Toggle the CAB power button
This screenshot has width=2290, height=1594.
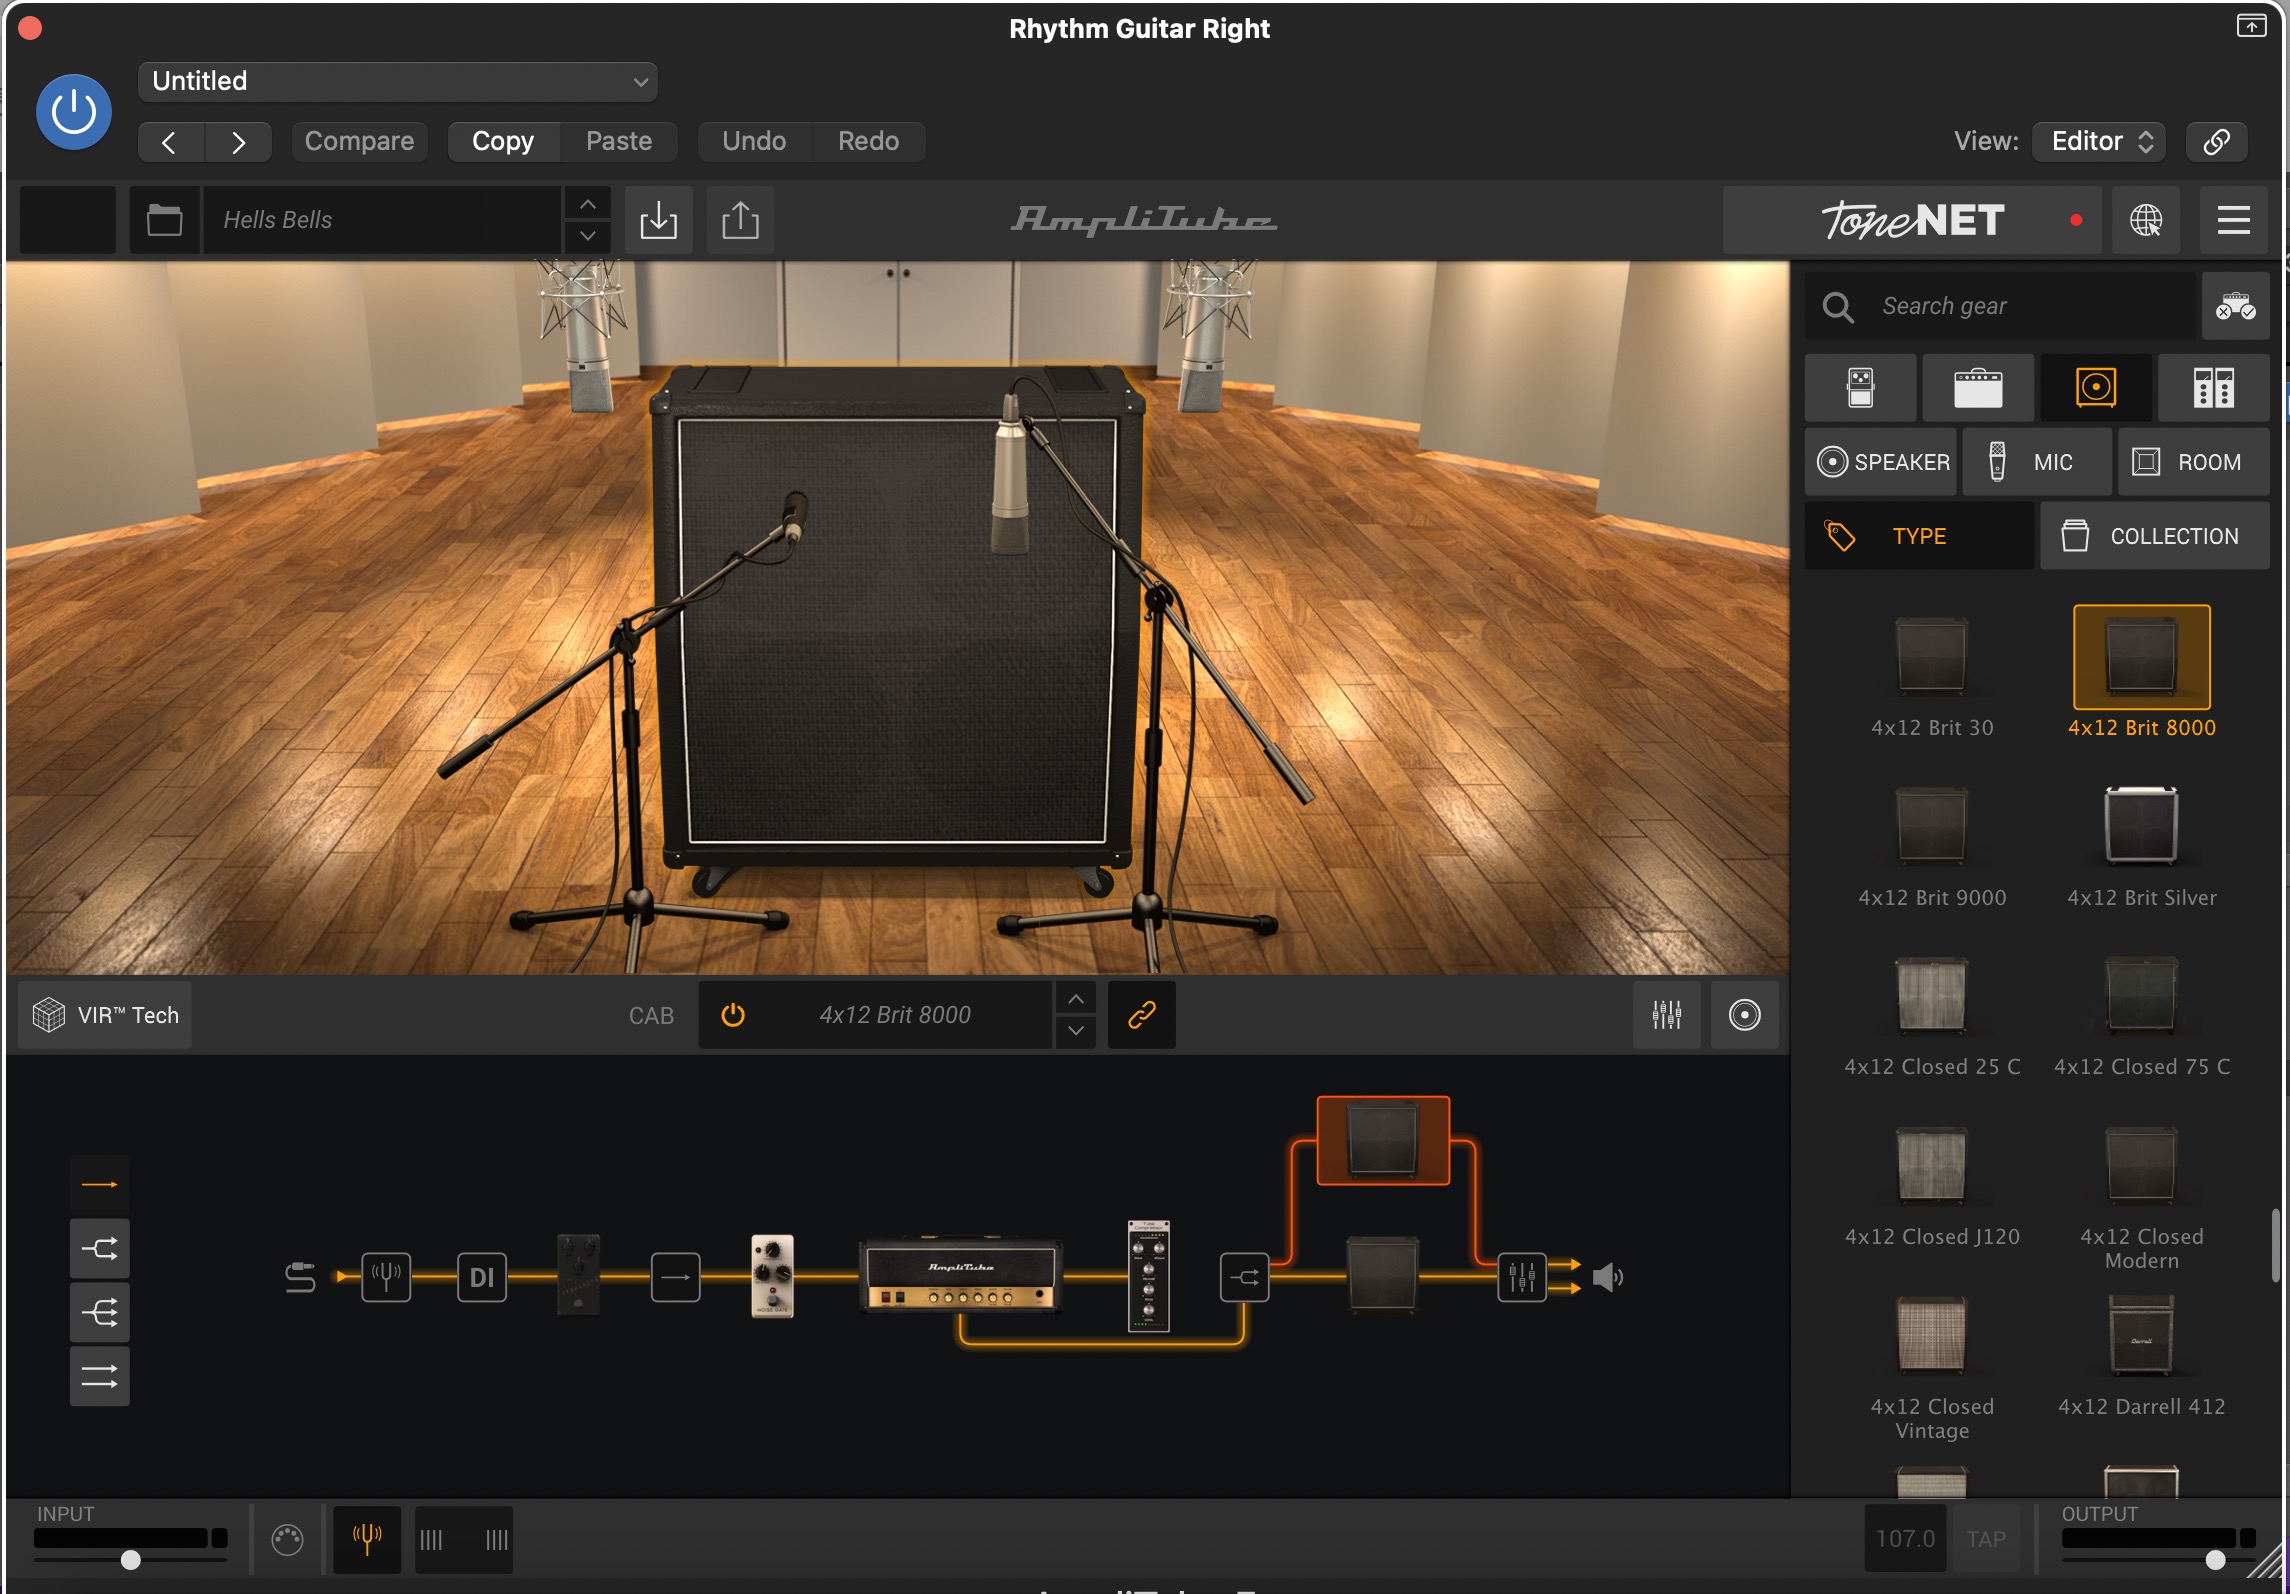click(x=733, y=1015)
